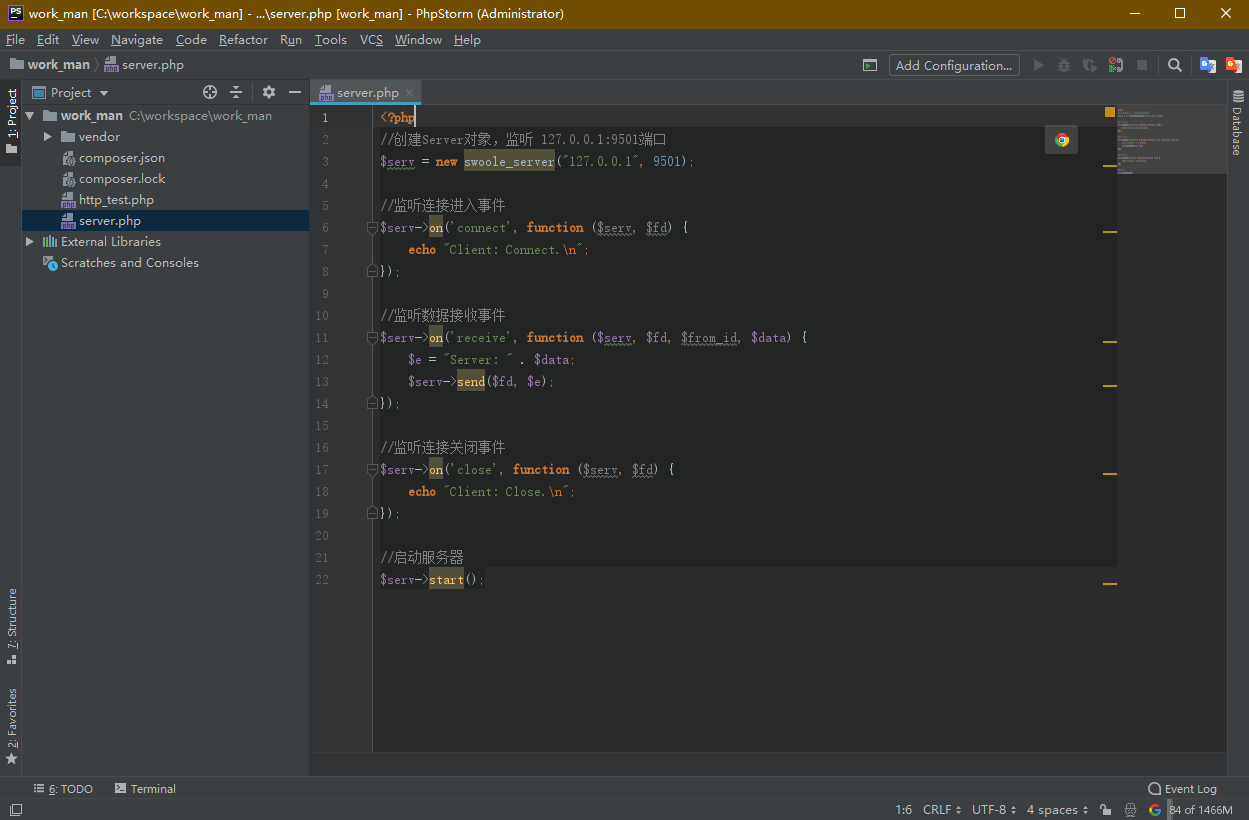1249x820 pixels.
Task: Click the 1:6 cursor position
Action: [x=904, y=810]
